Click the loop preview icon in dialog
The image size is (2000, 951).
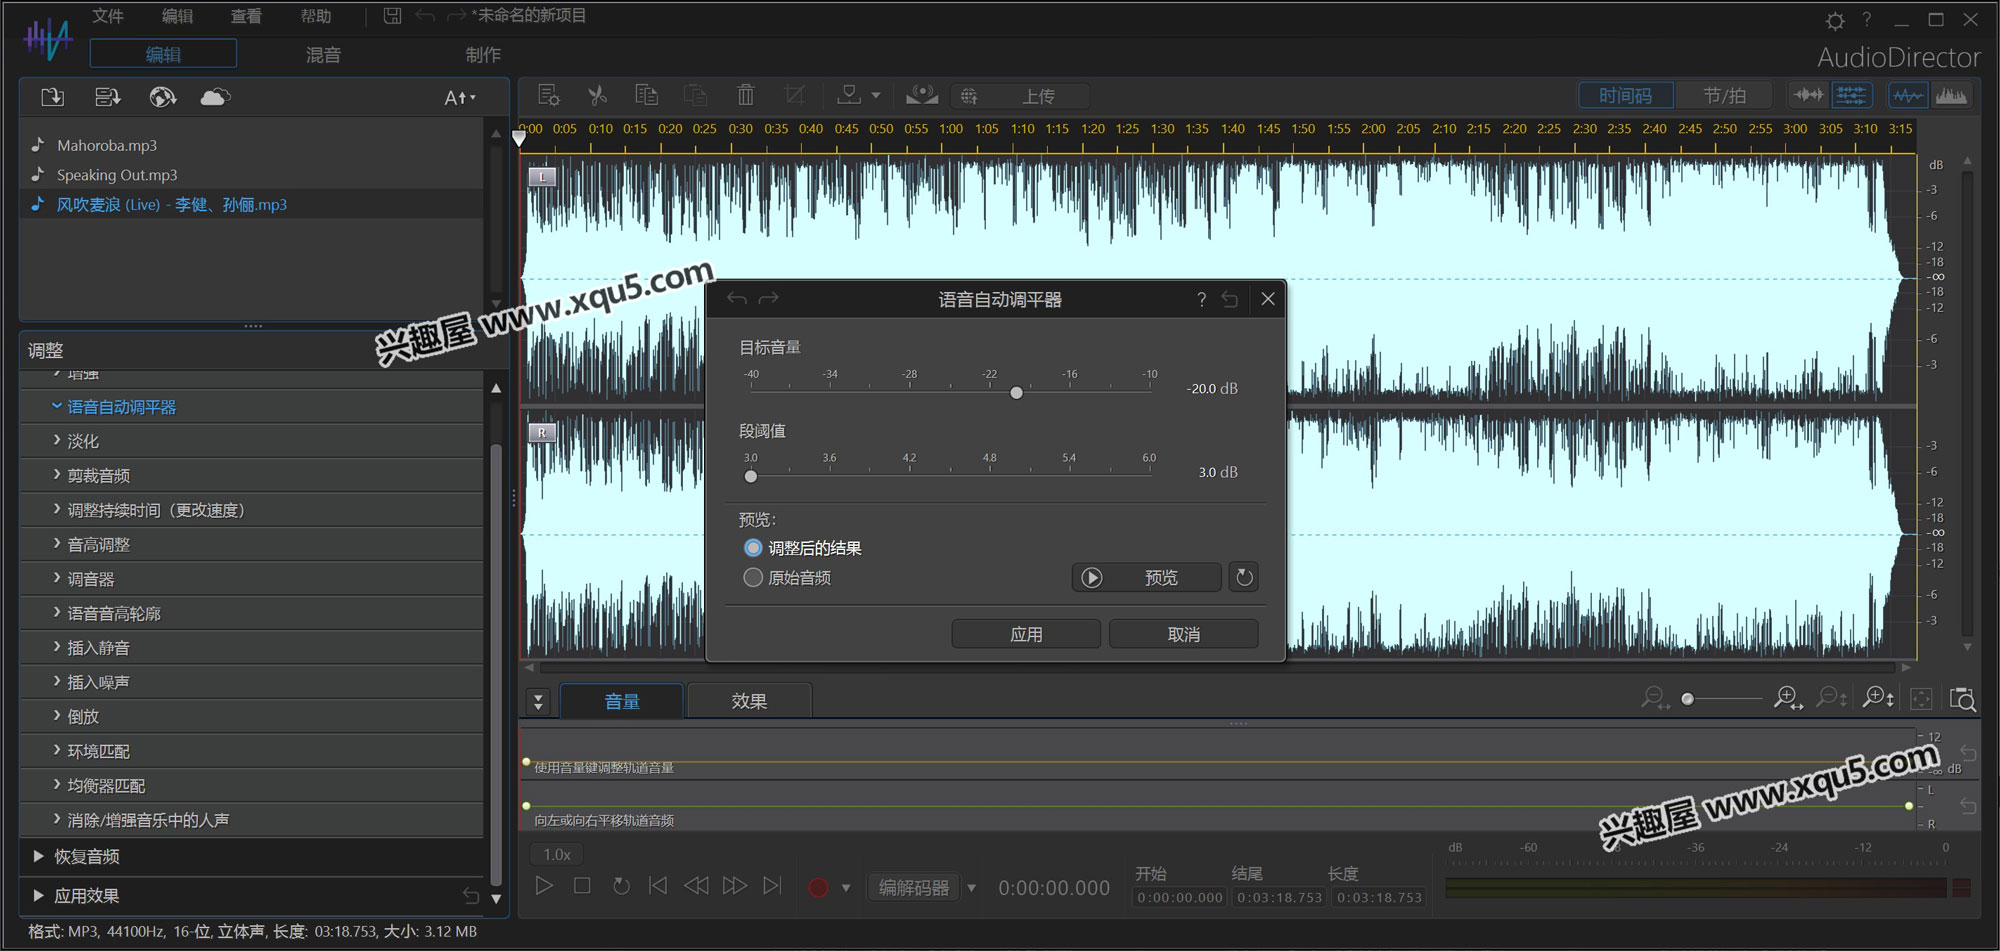point(1244,577)
